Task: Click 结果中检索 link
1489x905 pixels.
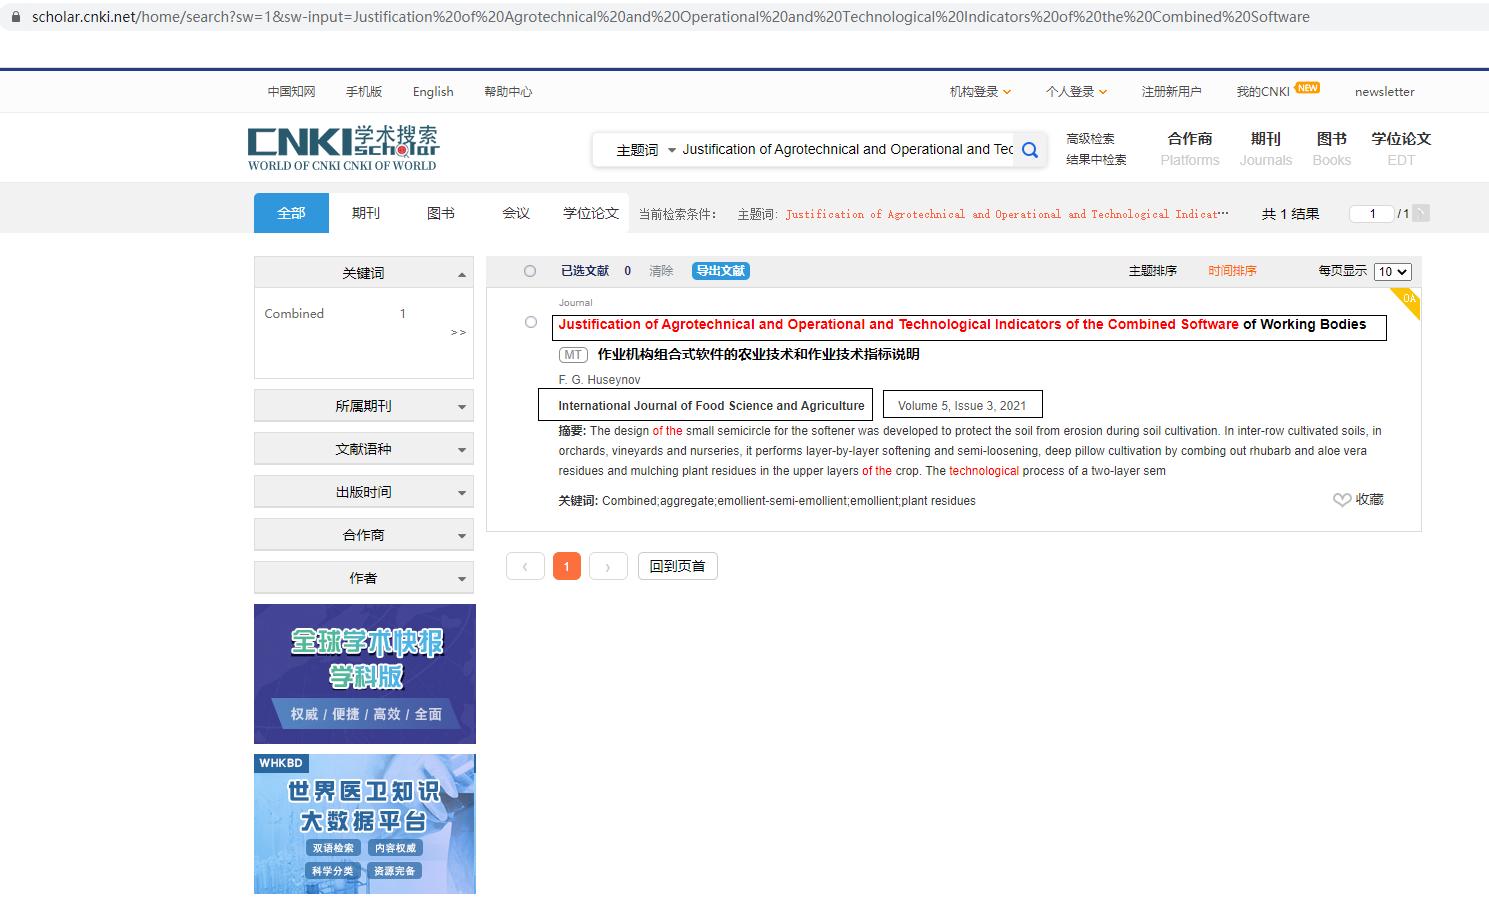Action: click(x=1096, y=160)
